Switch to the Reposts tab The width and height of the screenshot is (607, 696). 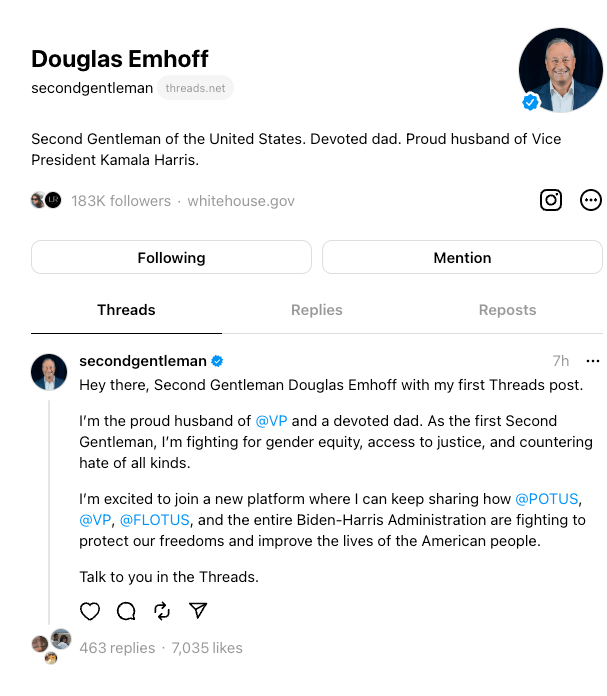coord(507,310)
